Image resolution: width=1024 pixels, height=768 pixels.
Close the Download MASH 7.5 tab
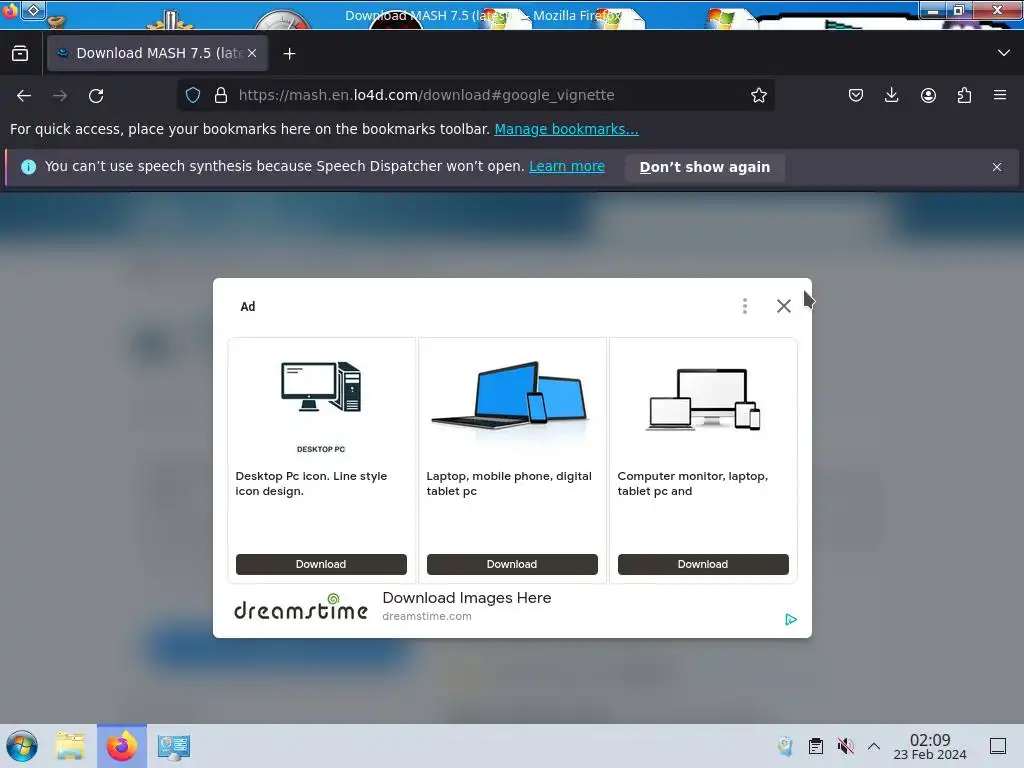pos(252,54)
